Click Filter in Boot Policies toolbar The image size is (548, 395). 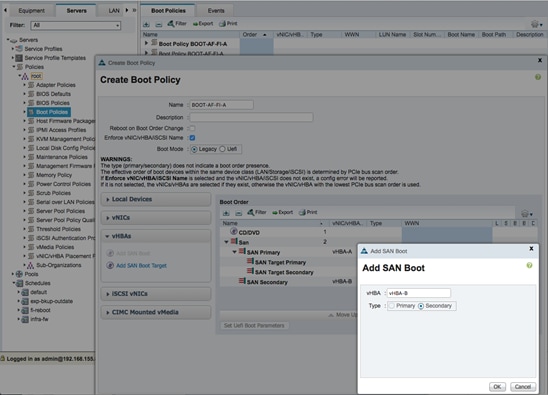(x=176, y=24)
